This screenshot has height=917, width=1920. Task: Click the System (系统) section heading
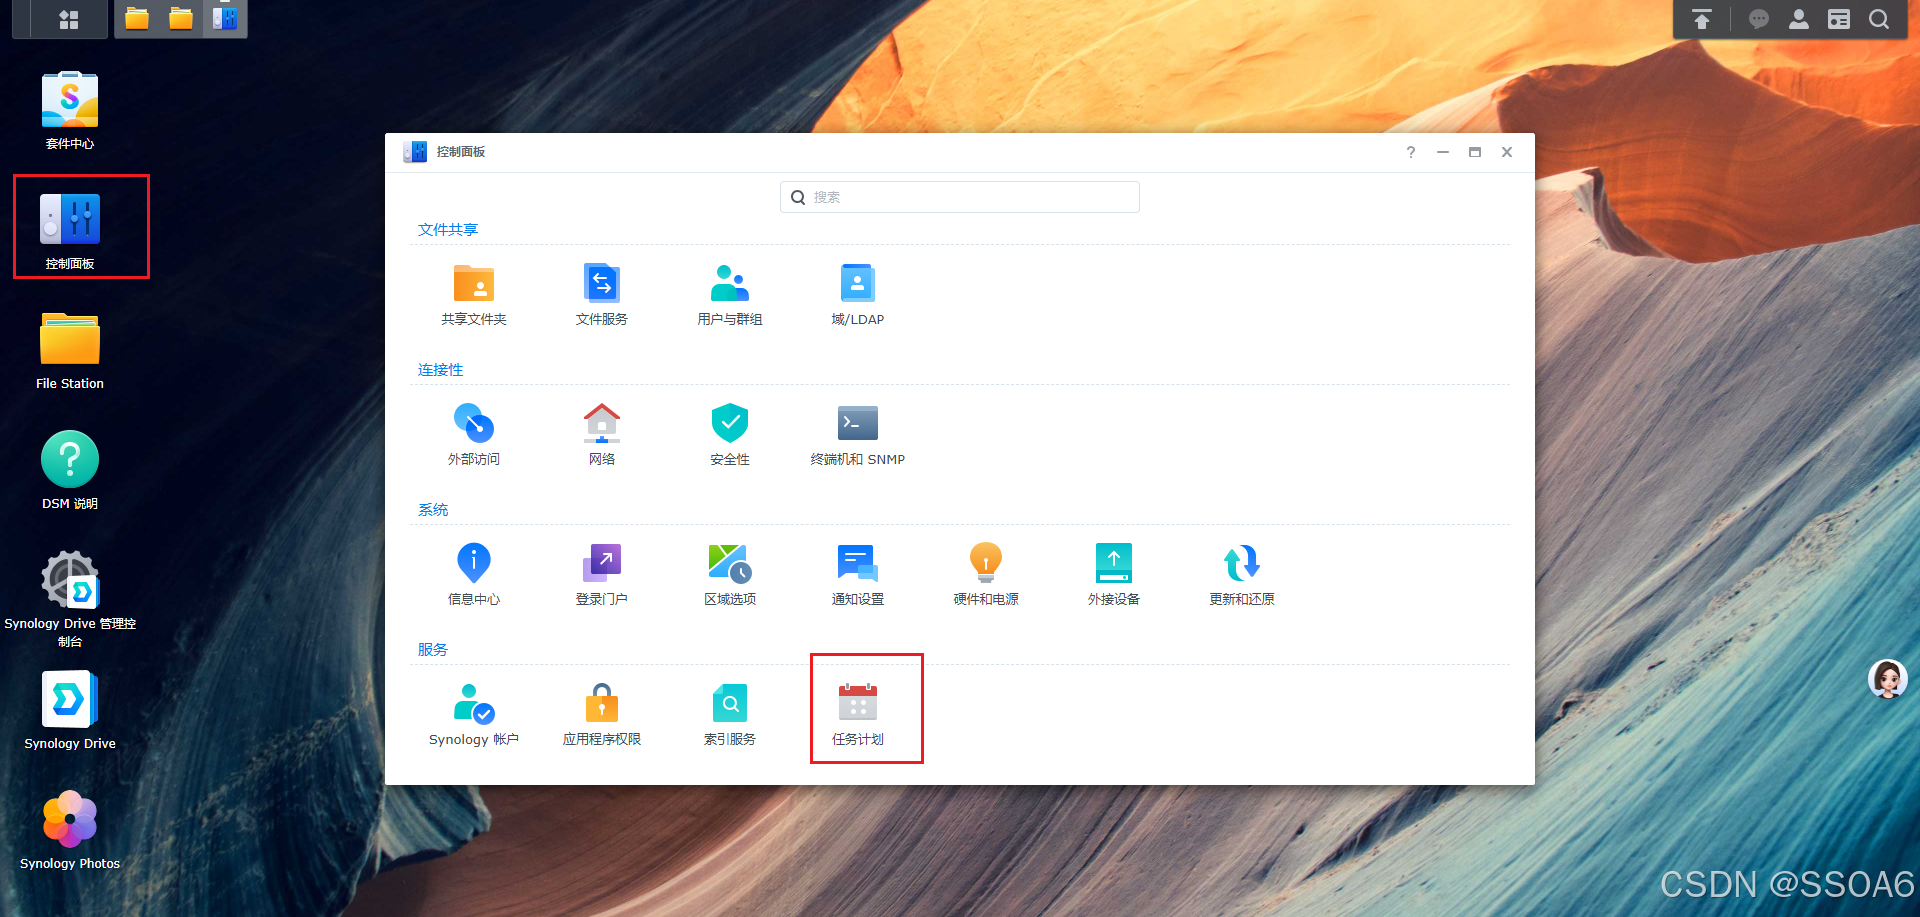tap(433, 510)
